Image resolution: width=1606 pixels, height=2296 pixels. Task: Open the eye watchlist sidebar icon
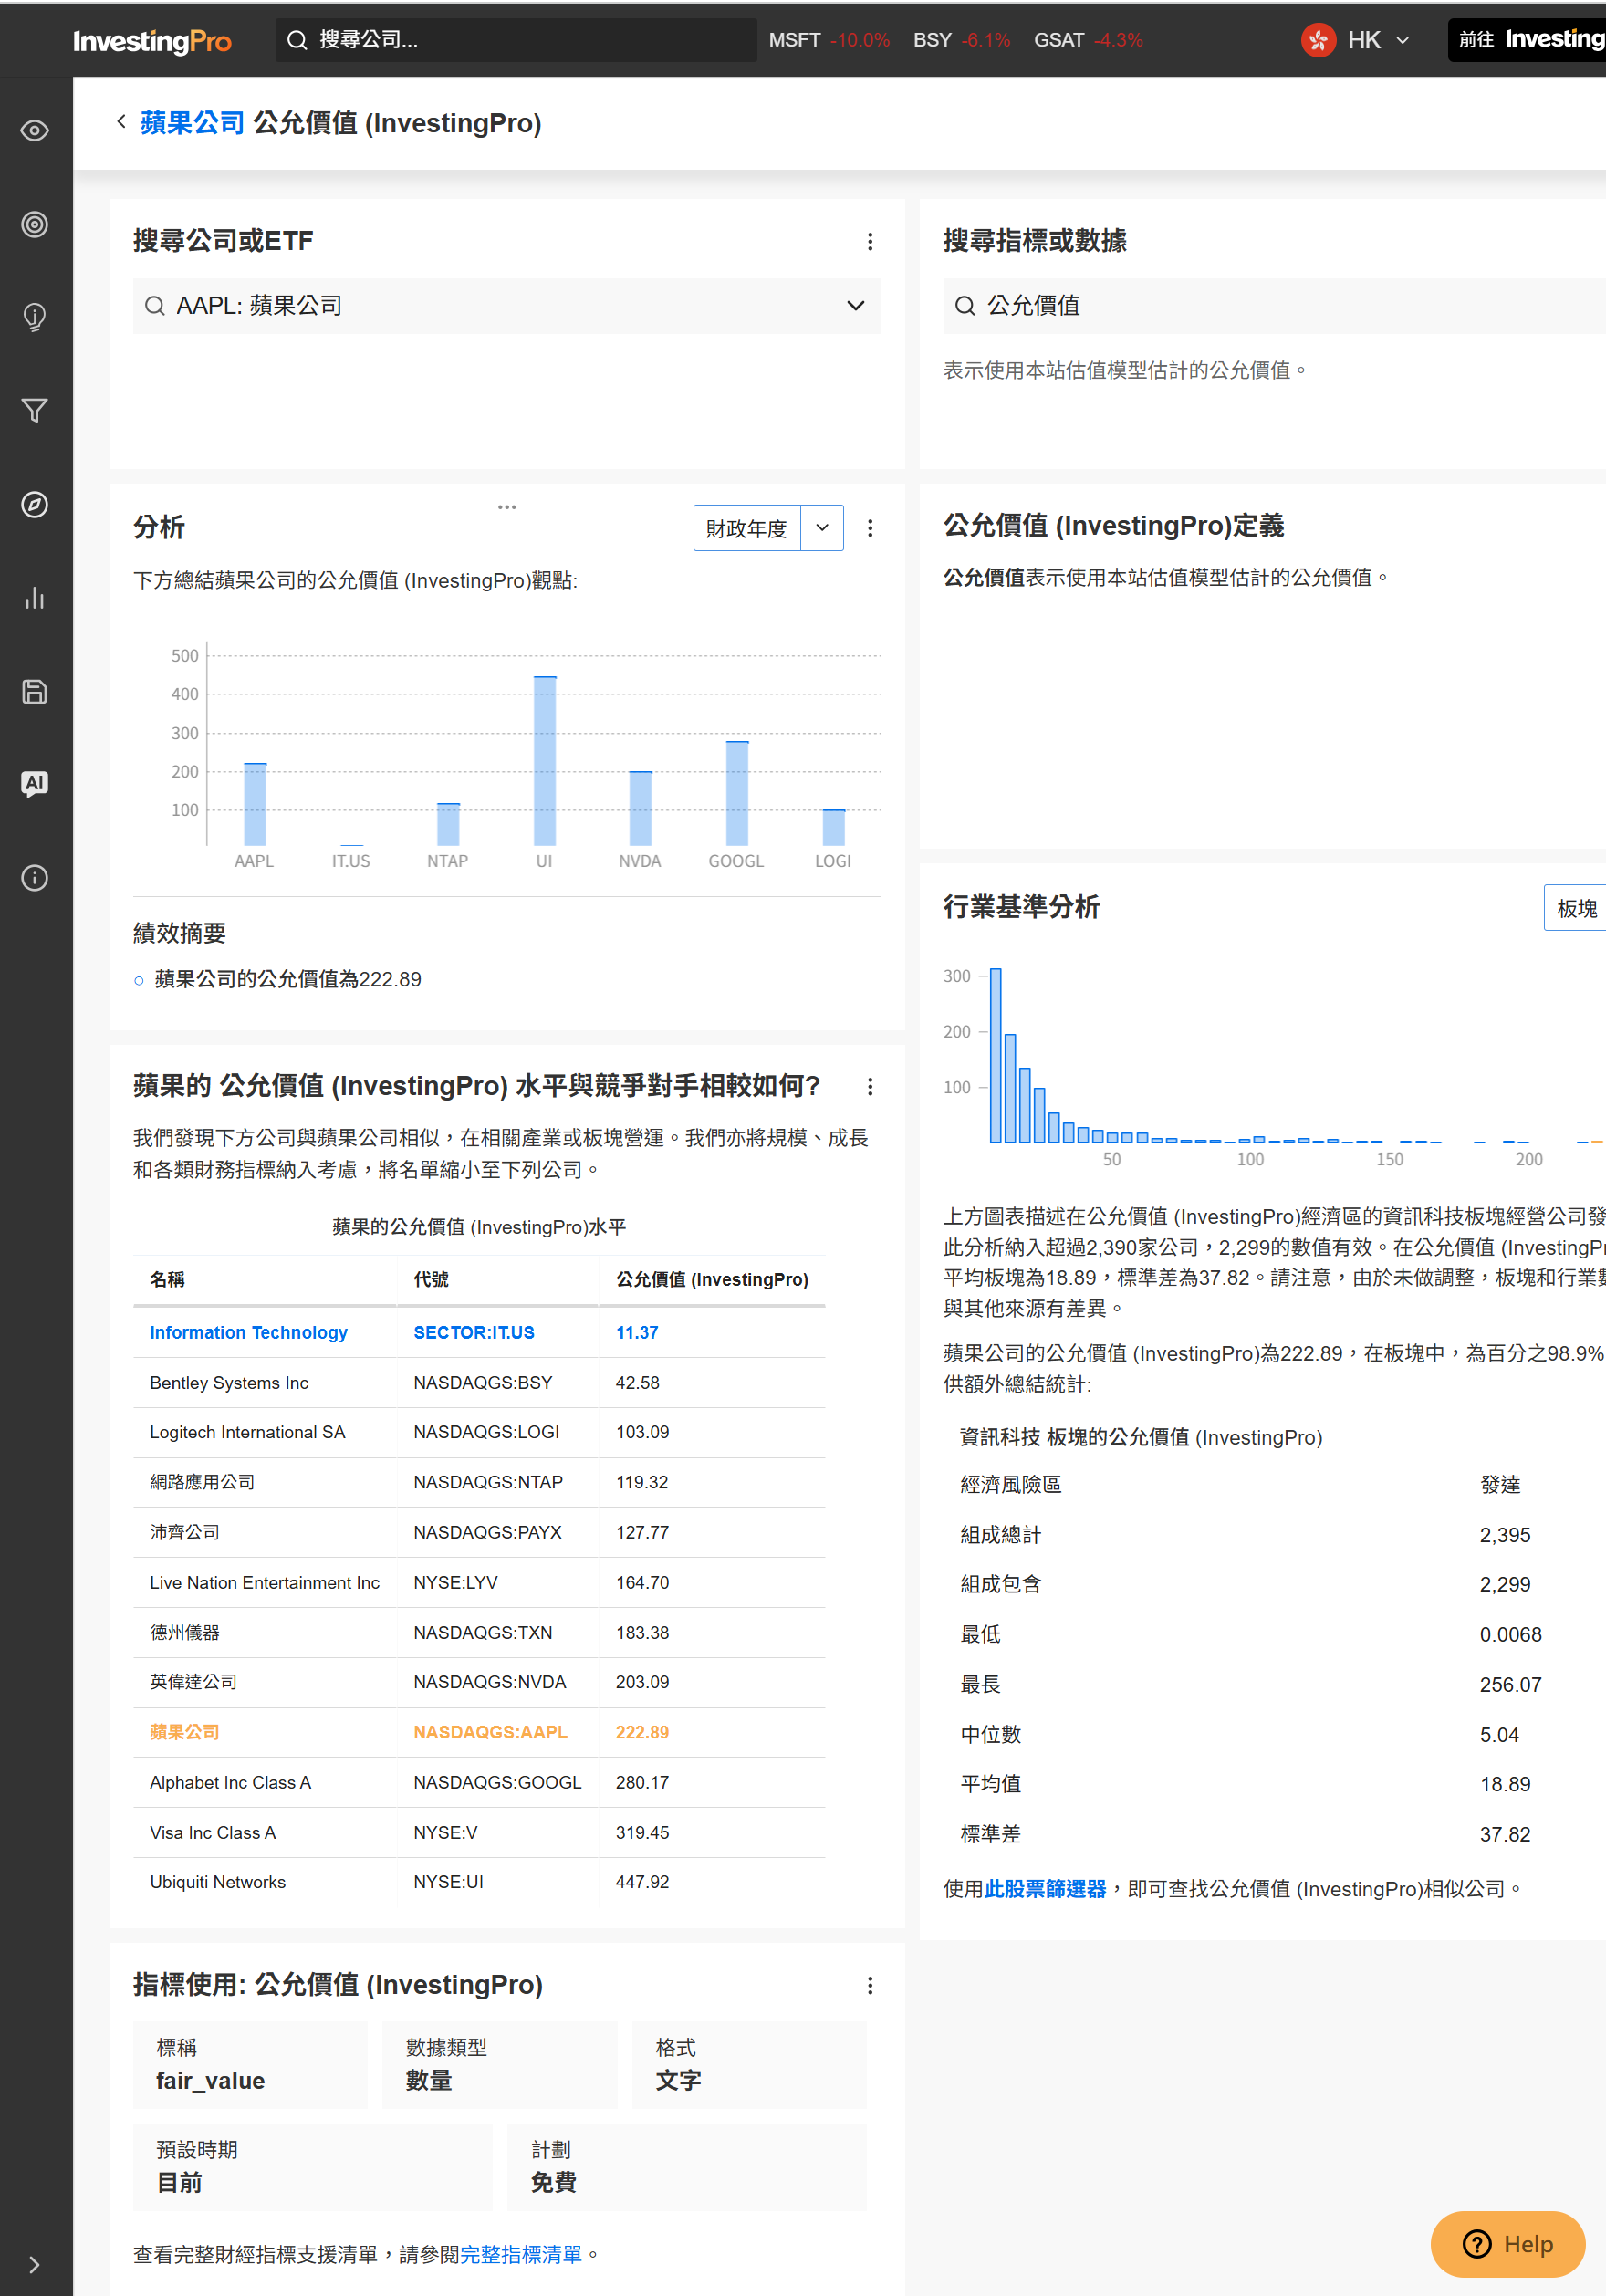(x=35, y=131)
